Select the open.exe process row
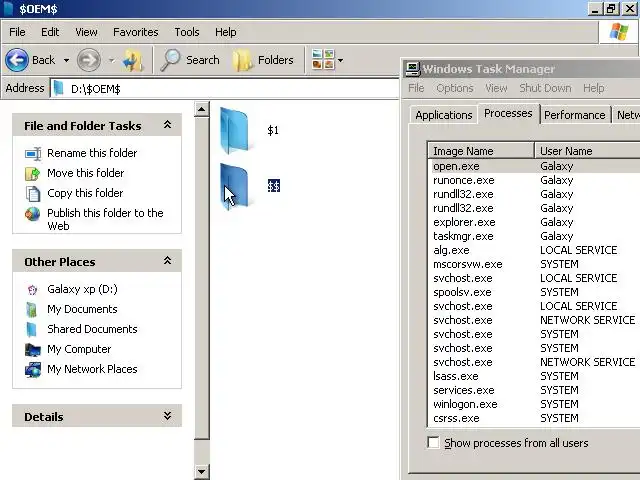 tap(534, 166)
